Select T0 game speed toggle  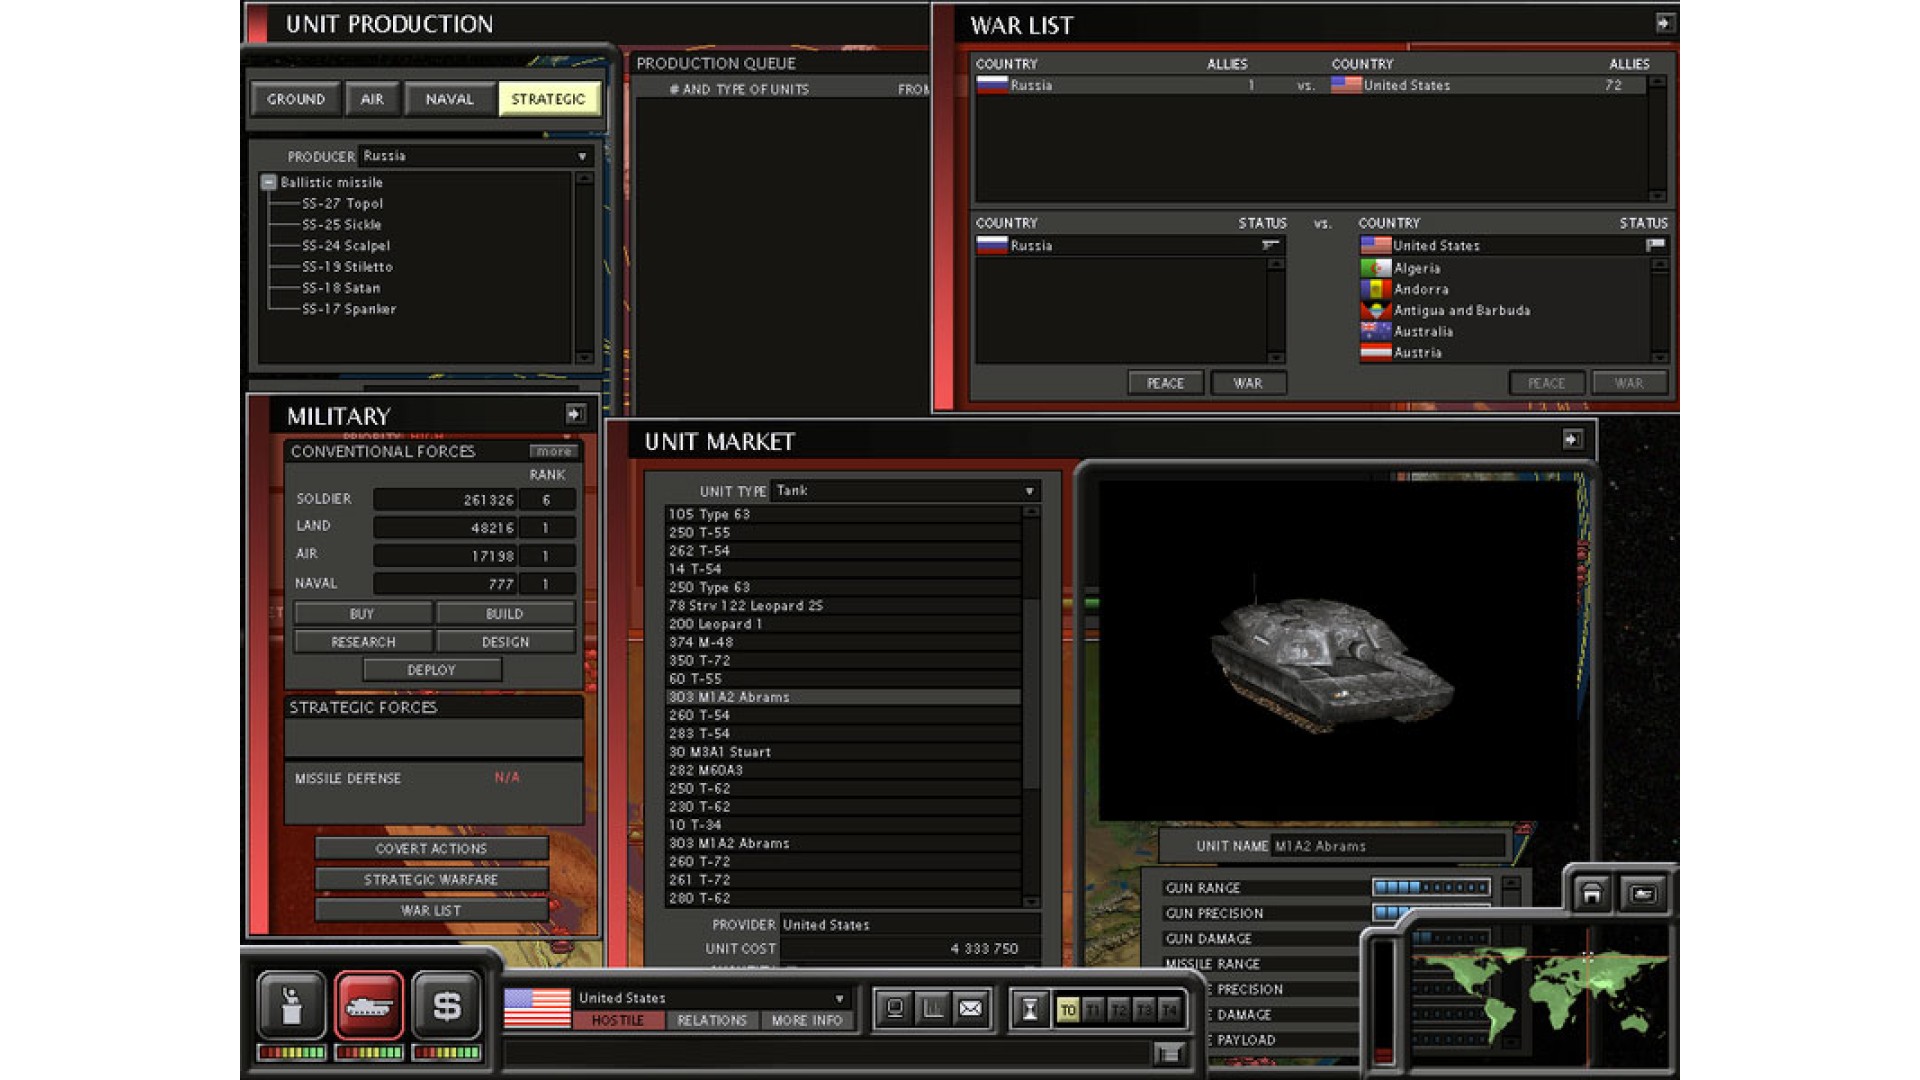pos(1068,1011)
